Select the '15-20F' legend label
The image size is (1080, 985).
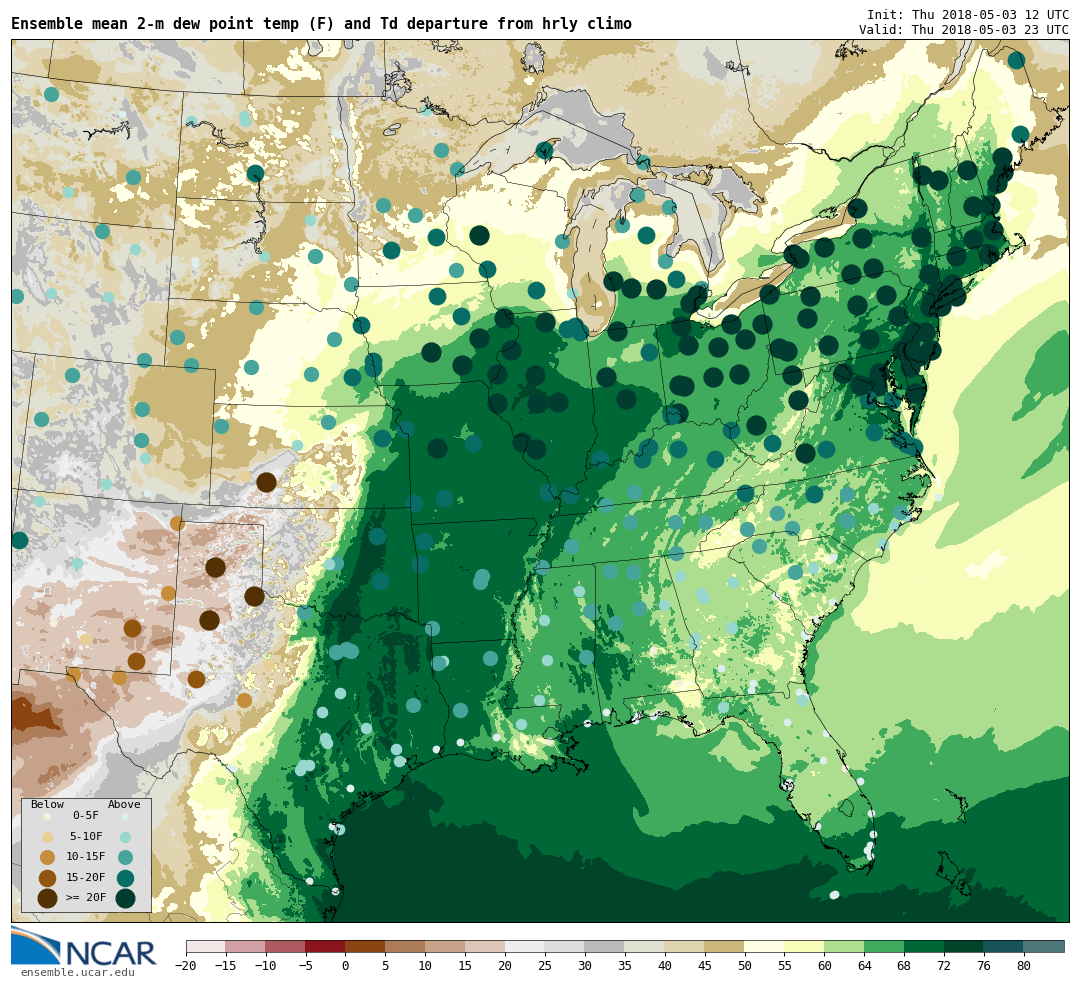(x=85, y=878)
